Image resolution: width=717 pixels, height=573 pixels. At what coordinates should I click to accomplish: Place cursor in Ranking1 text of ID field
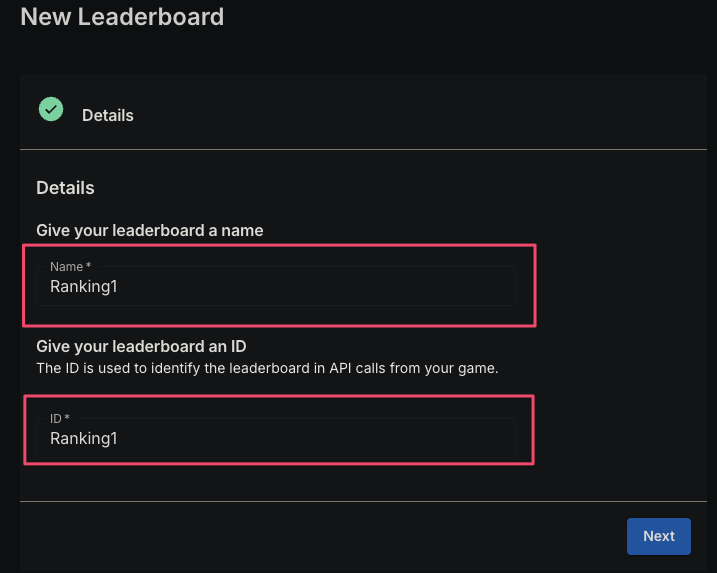tap(84, 439)
